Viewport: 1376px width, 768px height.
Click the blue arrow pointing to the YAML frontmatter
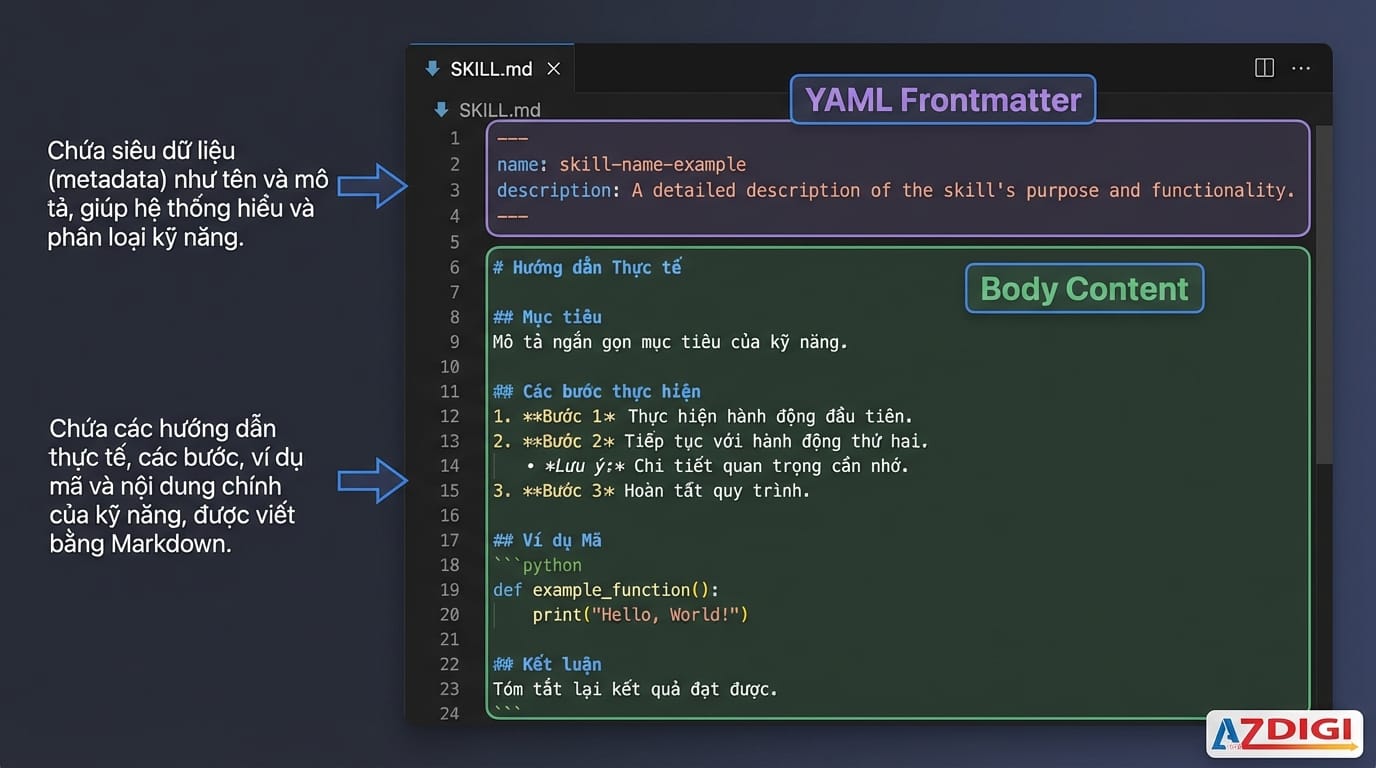(372, 187)
